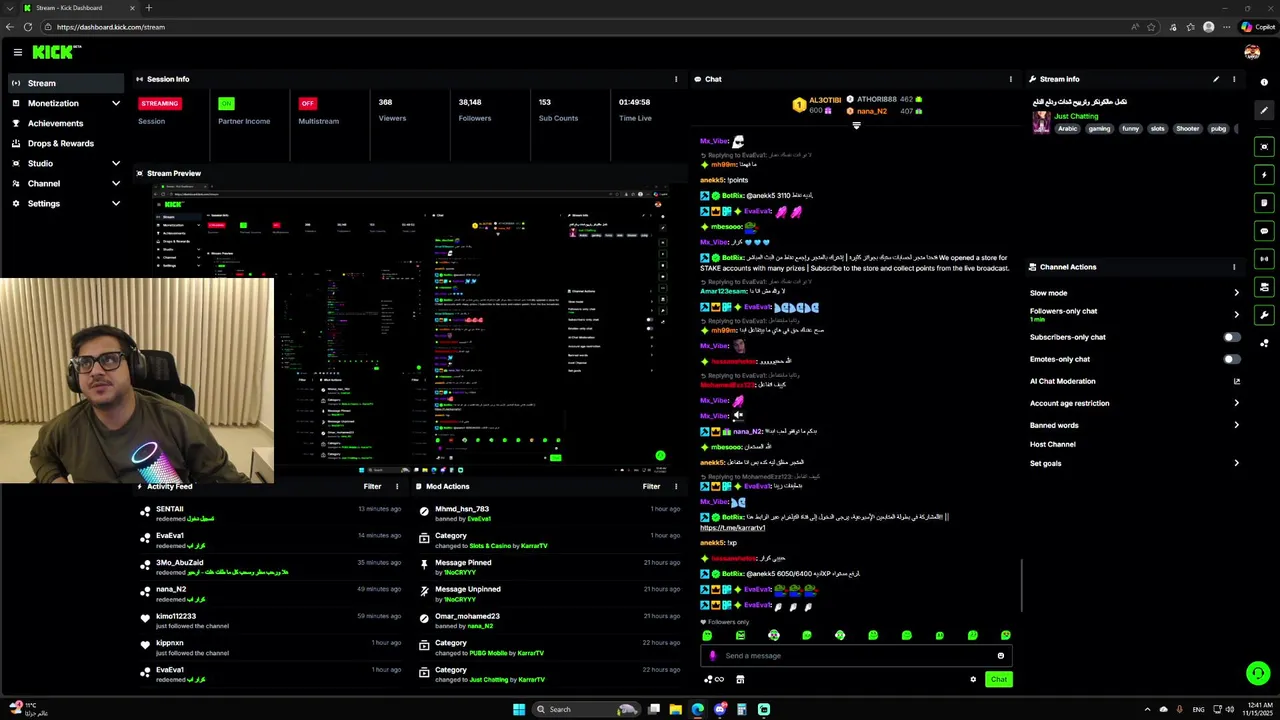Open emoji picker in message box
The height and width of the screenshot is (720, 1280).
[1000, 656]
